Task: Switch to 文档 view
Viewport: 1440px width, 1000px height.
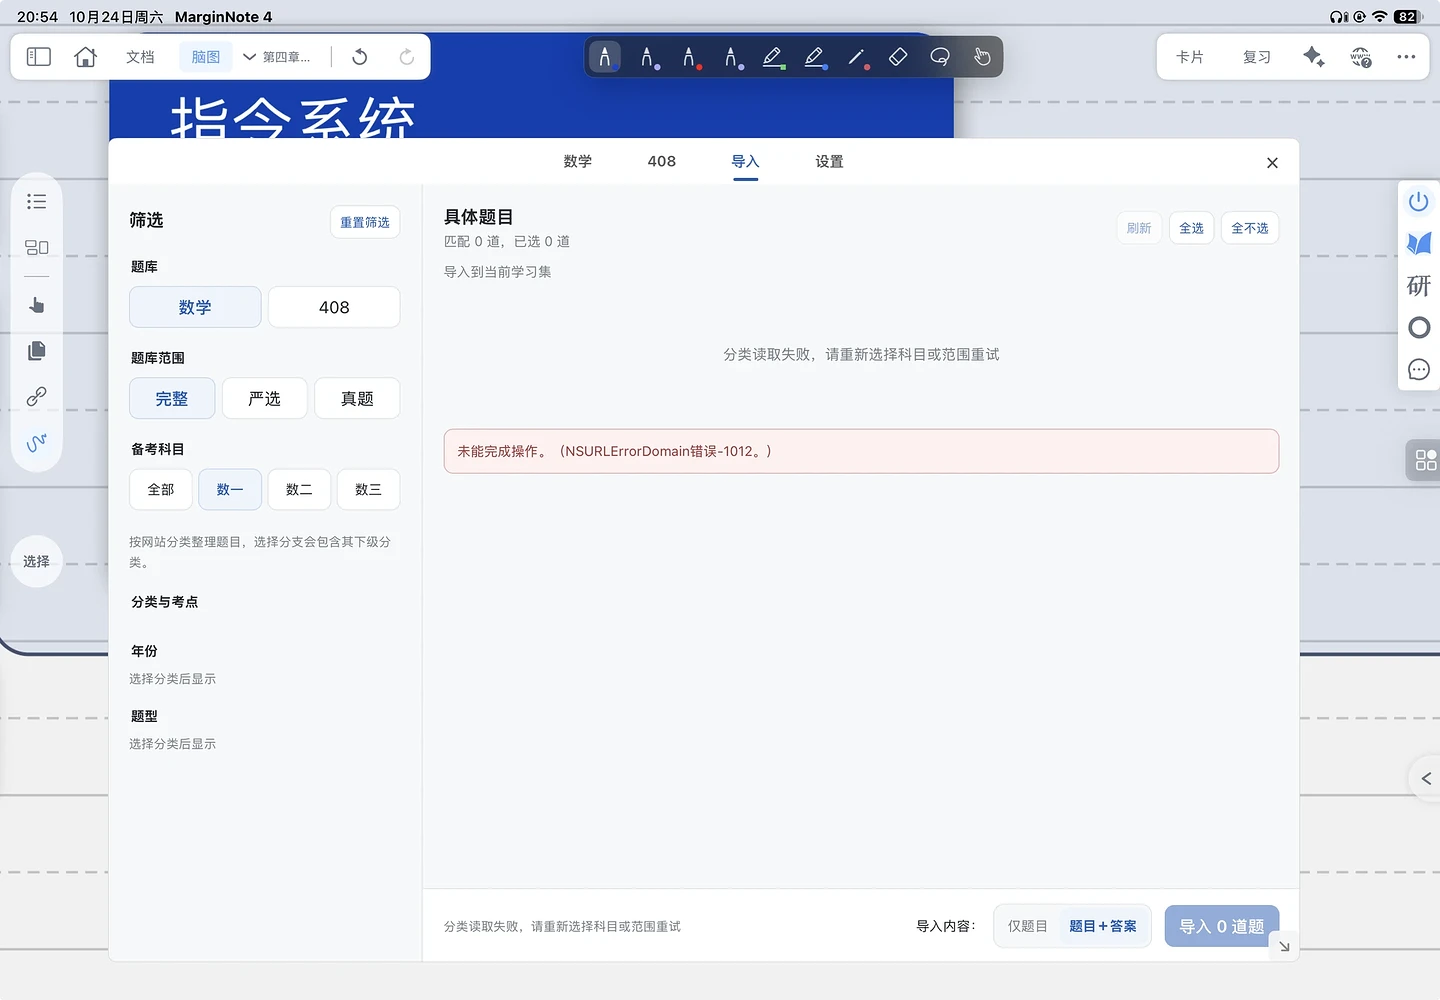Action: [x=140, y=57]
